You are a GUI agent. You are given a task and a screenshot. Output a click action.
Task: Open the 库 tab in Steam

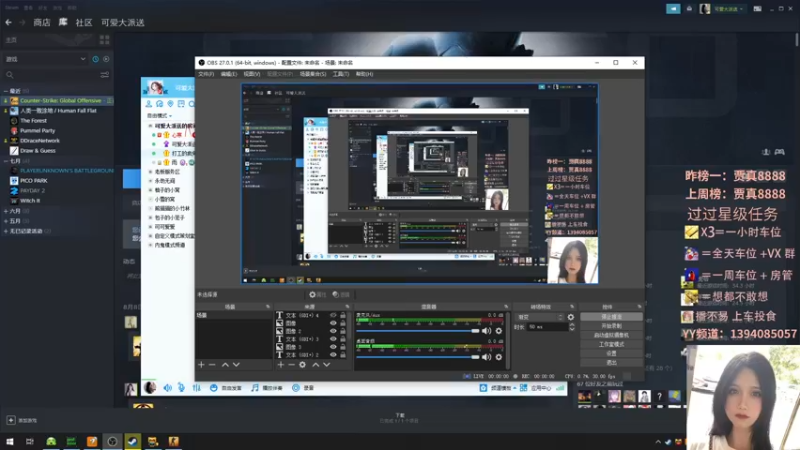coord(63,22)
